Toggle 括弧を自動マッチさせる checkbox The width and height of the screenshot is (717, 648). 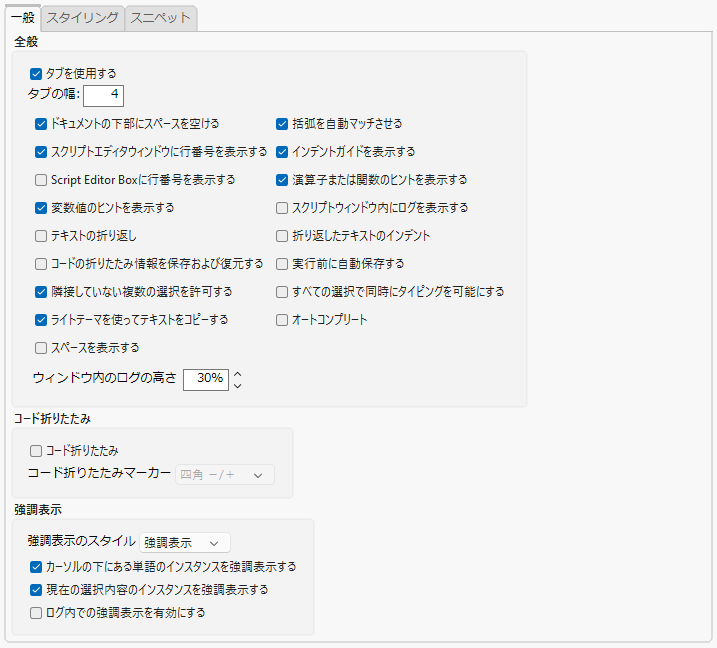pos(282,124)
